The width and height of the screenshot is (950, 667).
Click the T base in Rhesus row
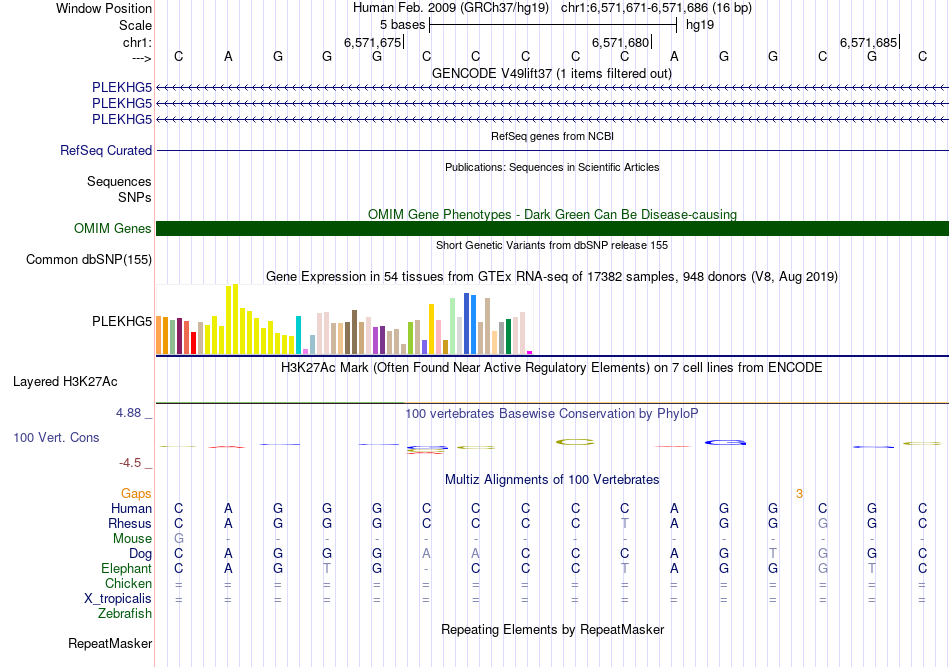[625, 523]
